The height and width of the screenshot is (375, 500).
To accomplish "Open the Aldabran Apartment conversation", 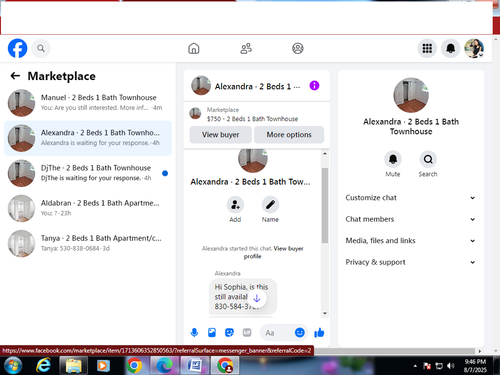I will coord(88,208).
